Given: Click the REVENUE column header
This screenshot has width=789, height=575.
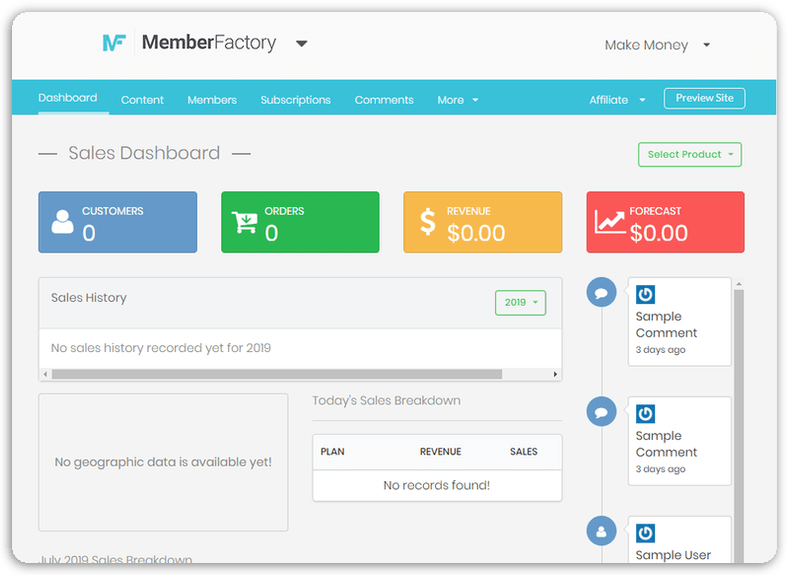Looking at the screenshot, I should tap(441, 452).
